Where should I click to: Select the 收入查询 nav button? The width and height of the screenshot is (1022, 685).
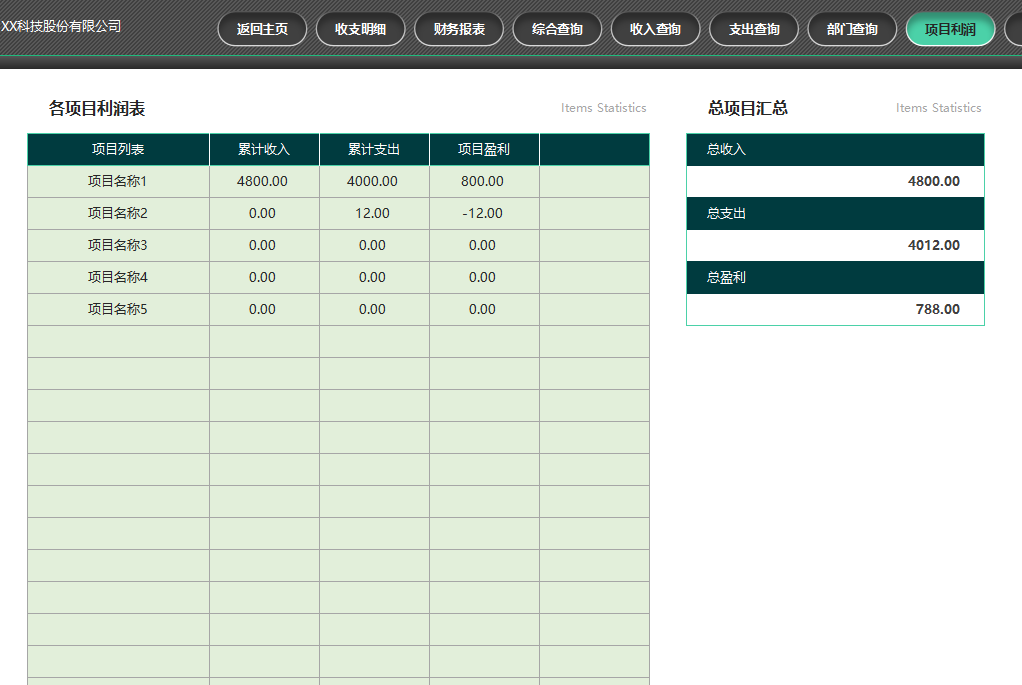point(655,29)
